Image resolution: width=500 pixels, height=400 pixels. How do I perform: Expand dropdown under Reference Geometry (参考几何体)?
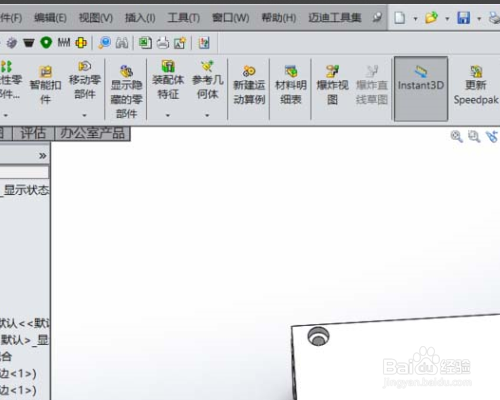coord(207,115)
